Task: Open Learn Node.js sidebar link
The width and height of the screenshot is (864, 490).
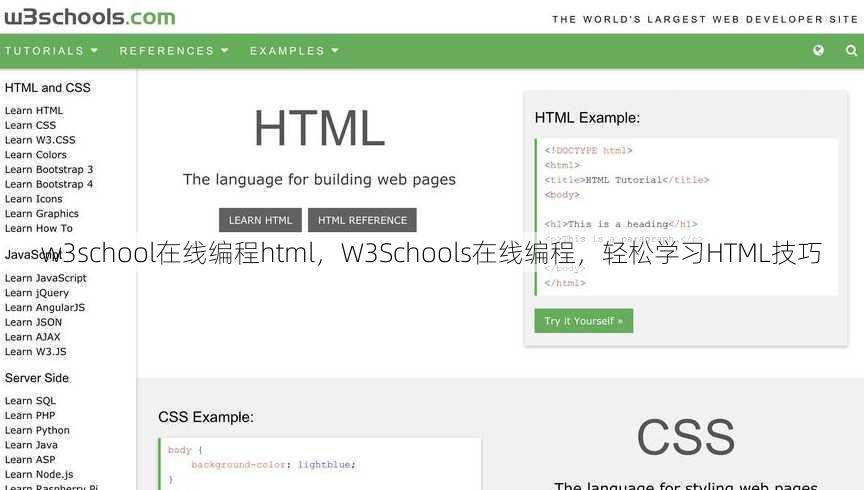Action: click(39, 475)
